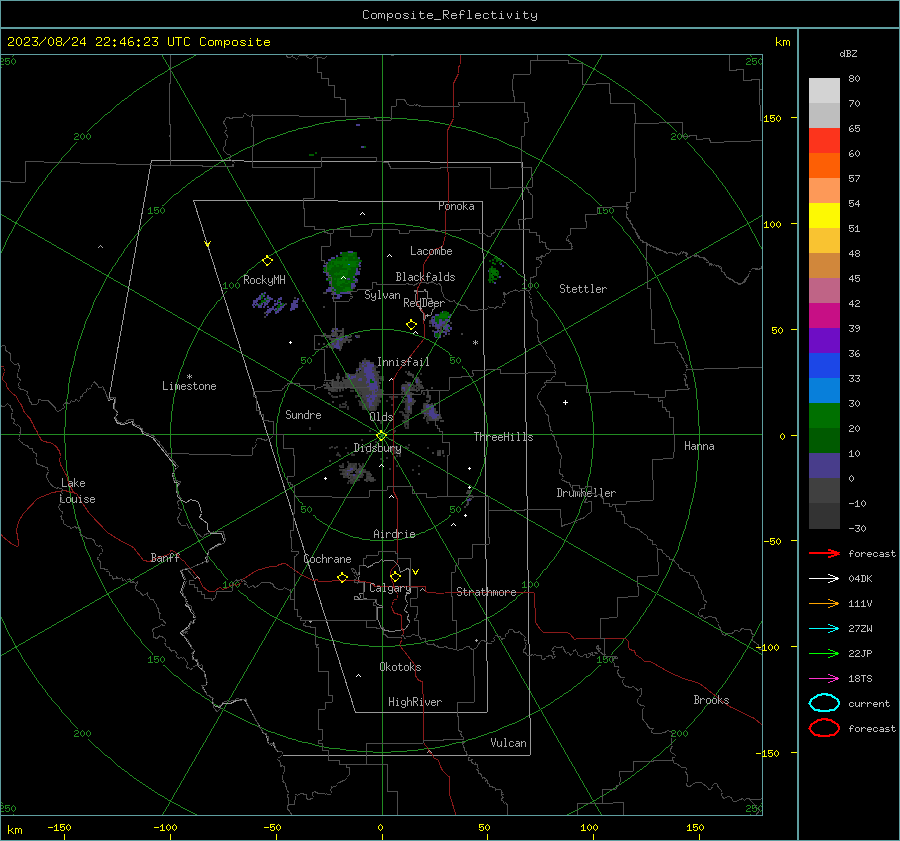Click the Lake Louise label
The height and width of the screenshot is (841, 900).
[77, 491]
